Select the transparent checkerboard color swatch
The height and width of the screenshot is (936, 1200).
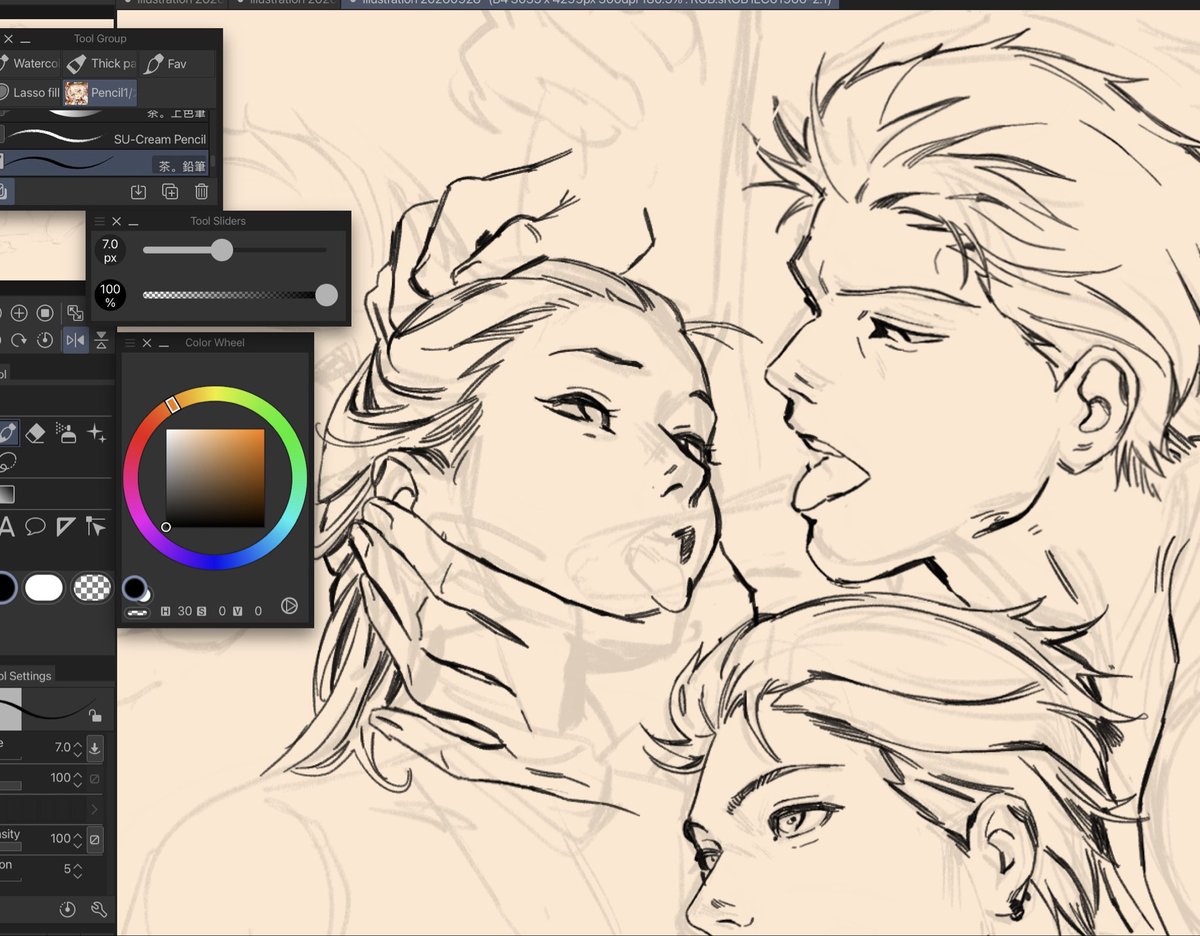click(93, 588)
